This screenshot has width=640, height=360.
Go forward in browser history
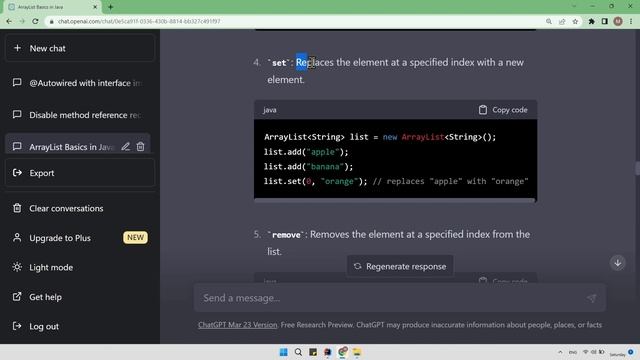pos(22,21)
